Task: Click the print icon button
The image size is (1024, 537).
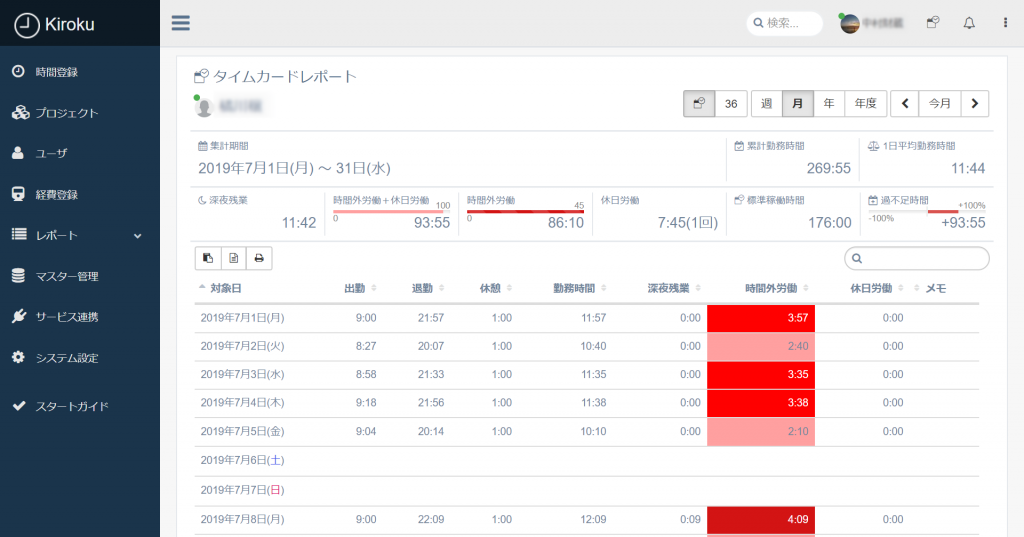Action: pos(259,258)
